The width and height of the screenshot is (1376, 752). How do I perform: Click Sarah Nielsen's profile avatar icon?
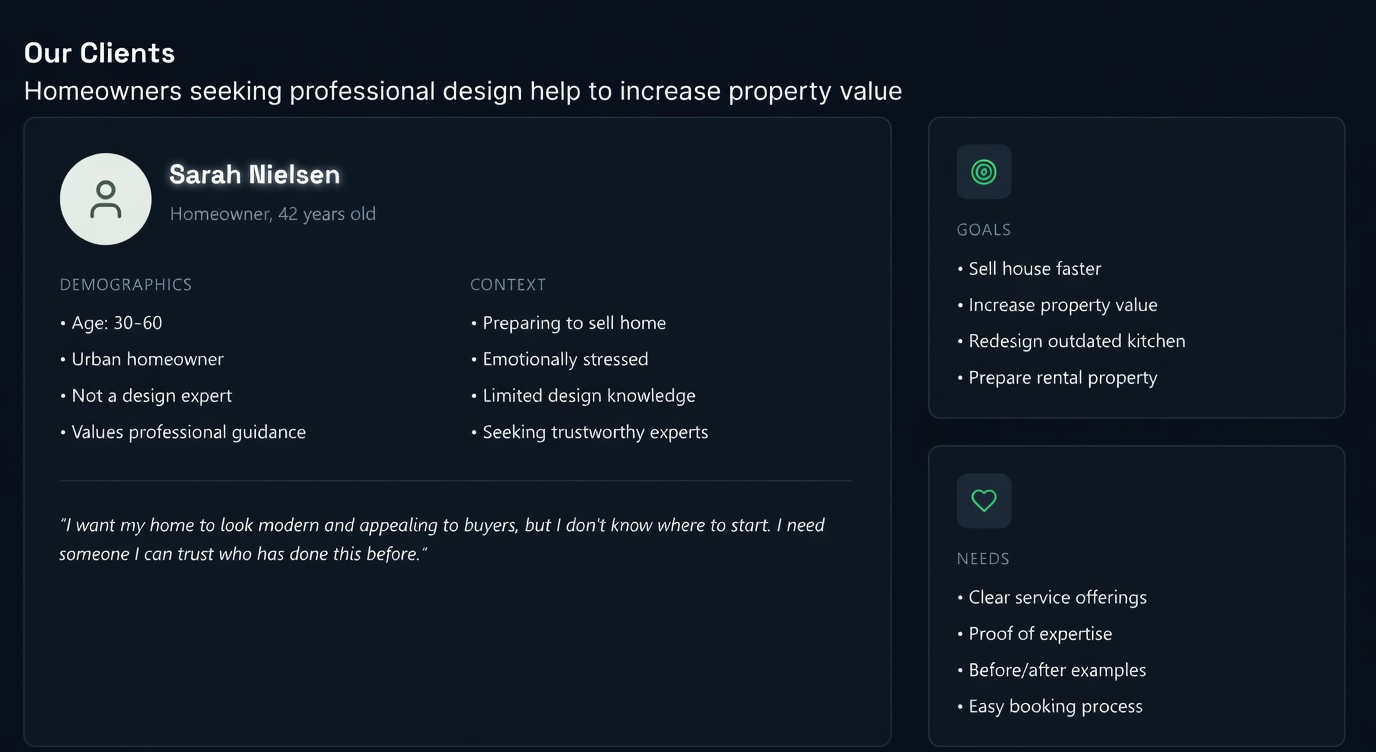[x=106, y=199]
